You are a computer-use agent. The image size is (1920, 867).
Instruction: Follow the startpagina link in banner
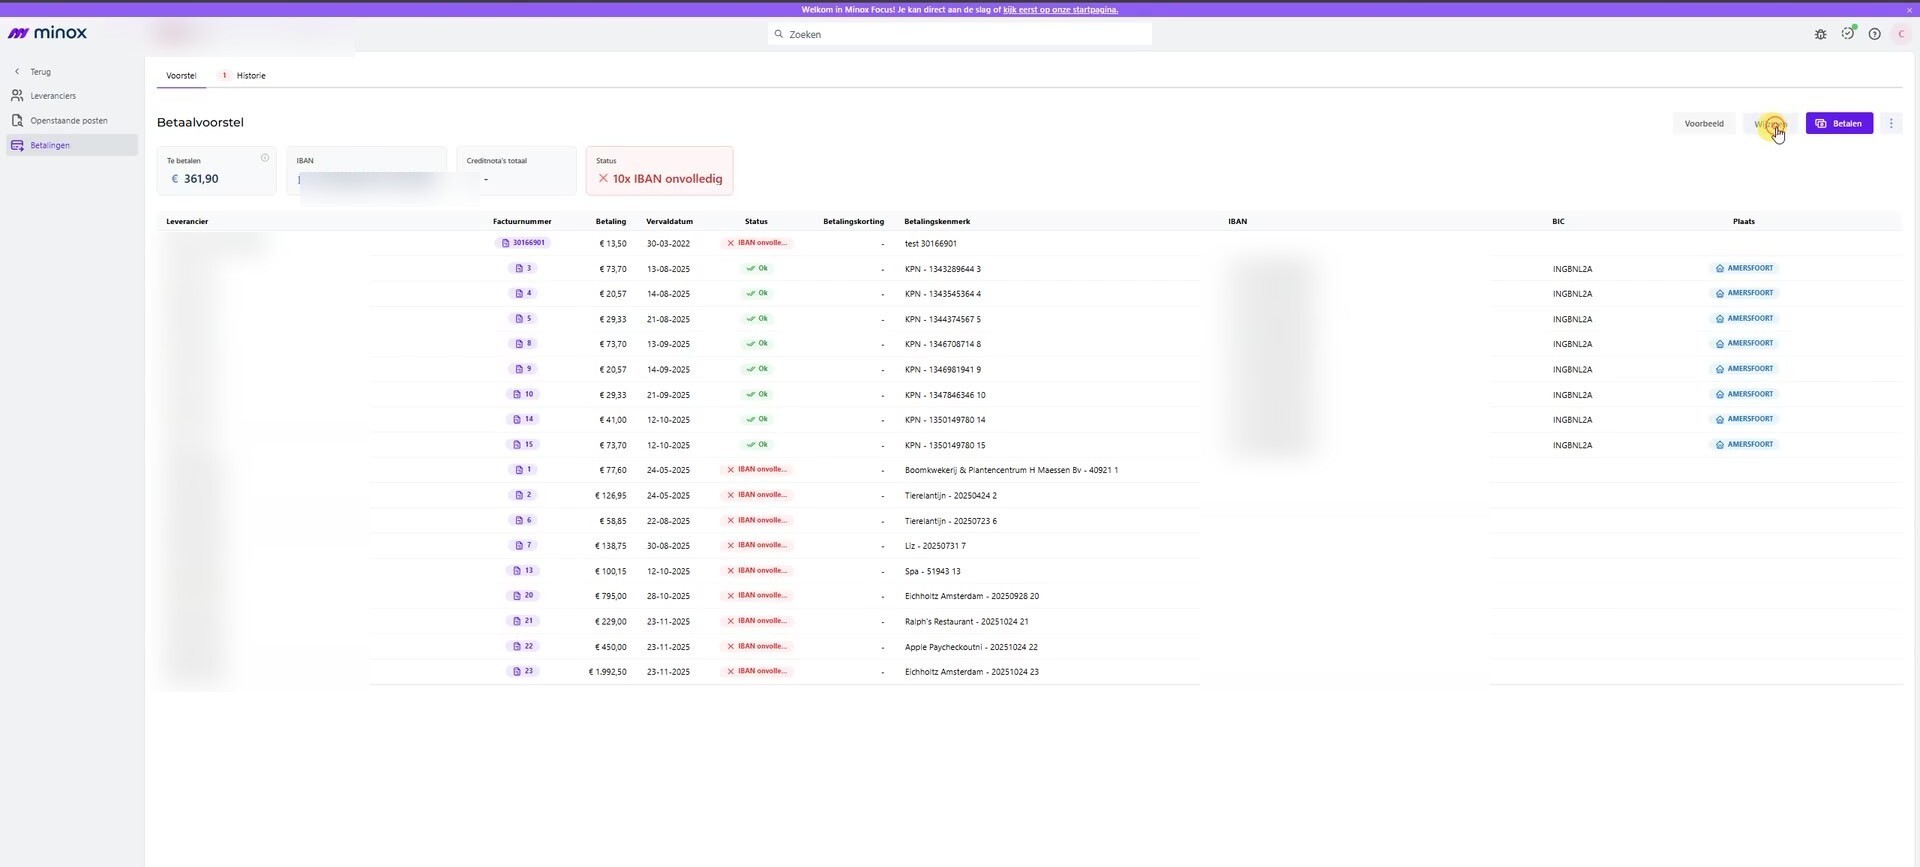(1060, 10)
